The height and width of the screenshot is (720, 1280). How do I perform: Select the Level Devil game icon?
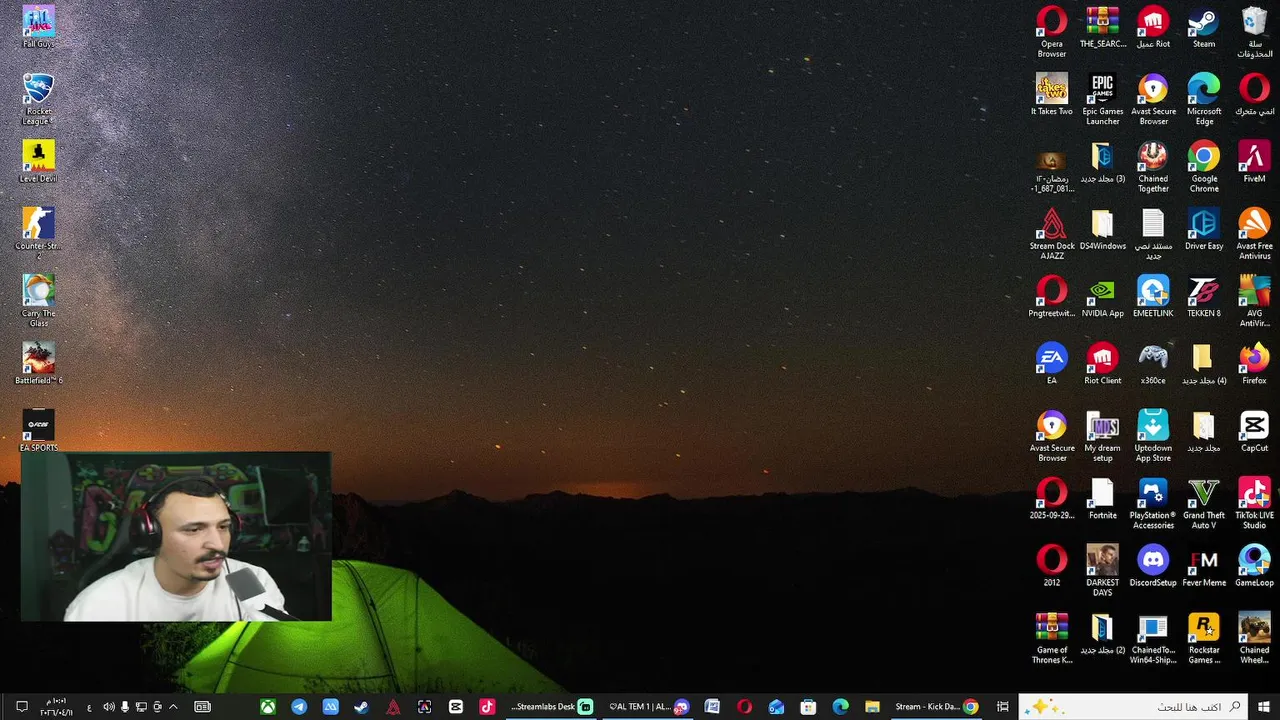point(39,161)
